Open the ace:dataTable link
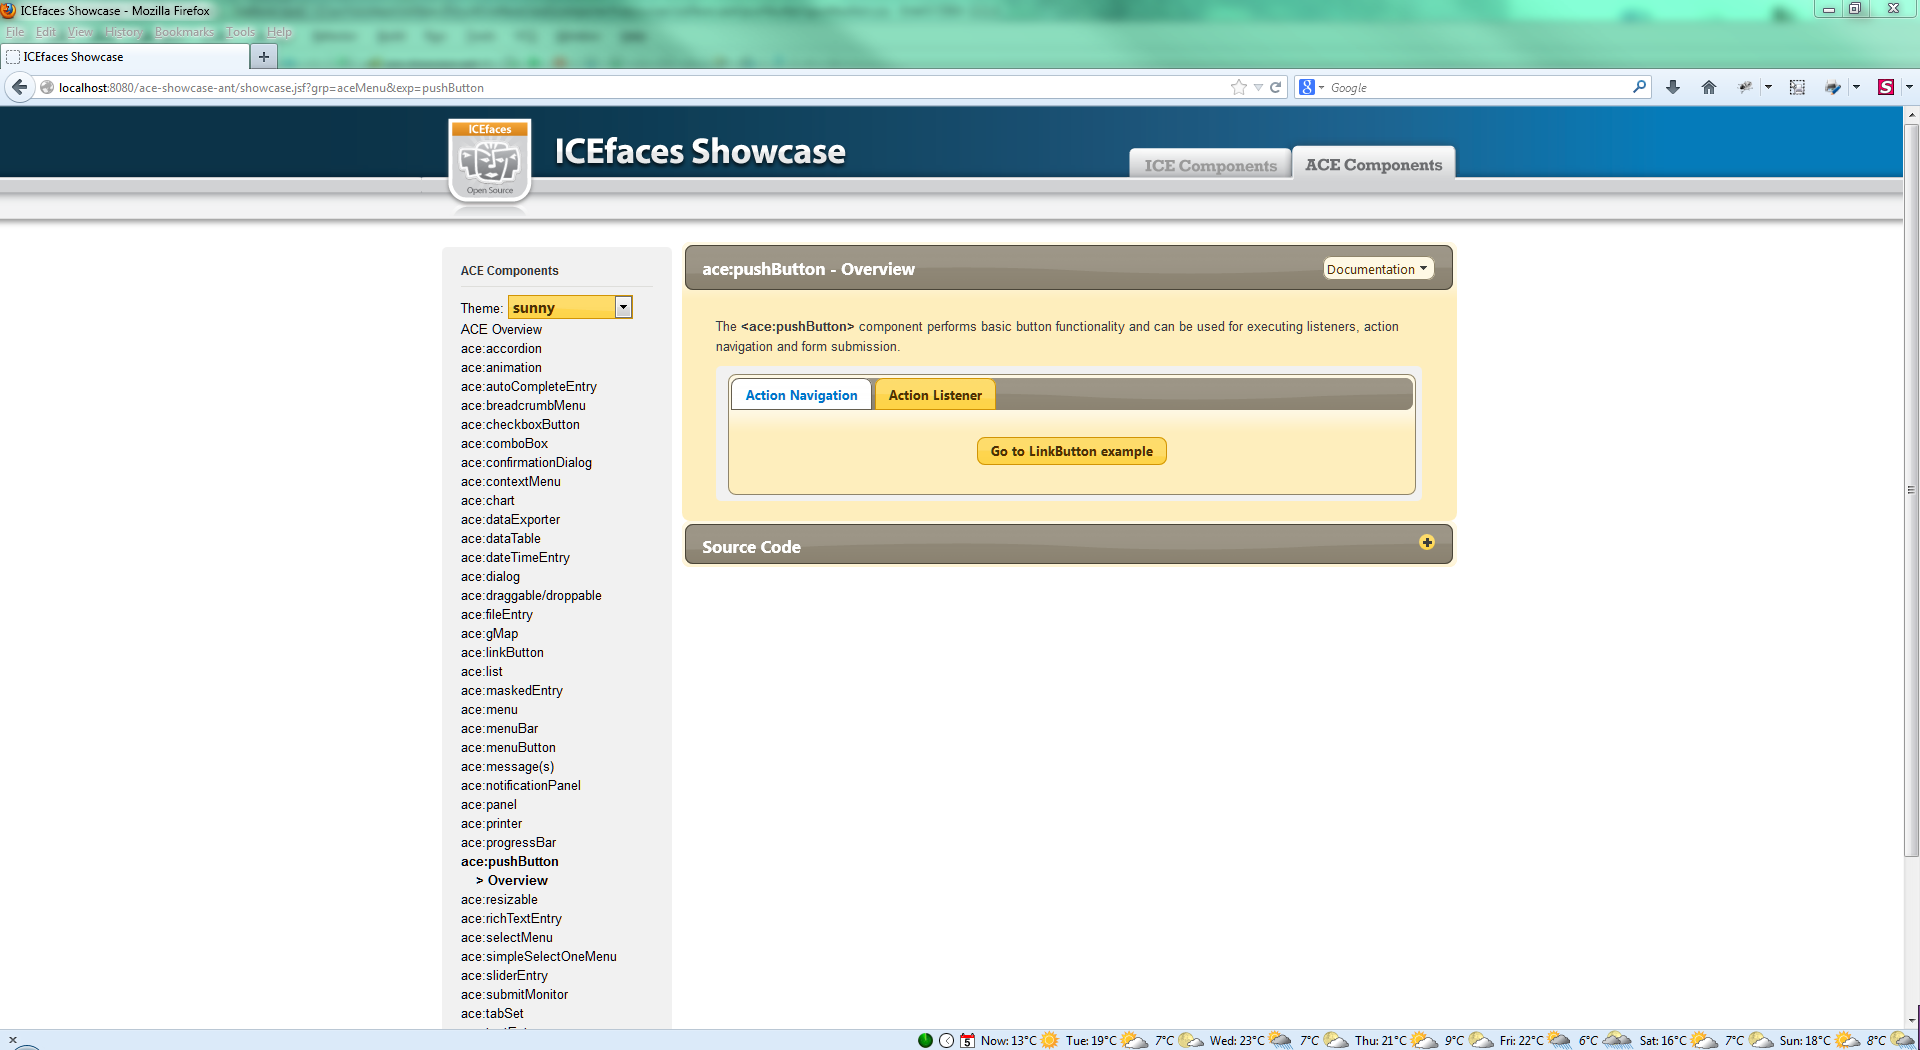 point(500,538)
